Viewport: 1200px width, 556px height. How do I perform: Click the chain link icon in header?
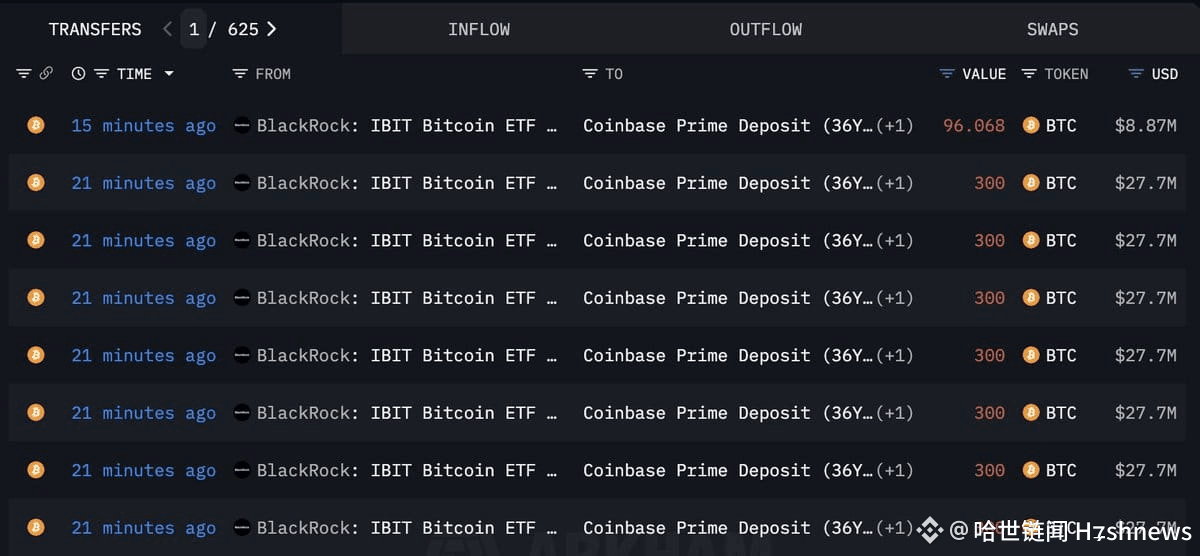46,73
